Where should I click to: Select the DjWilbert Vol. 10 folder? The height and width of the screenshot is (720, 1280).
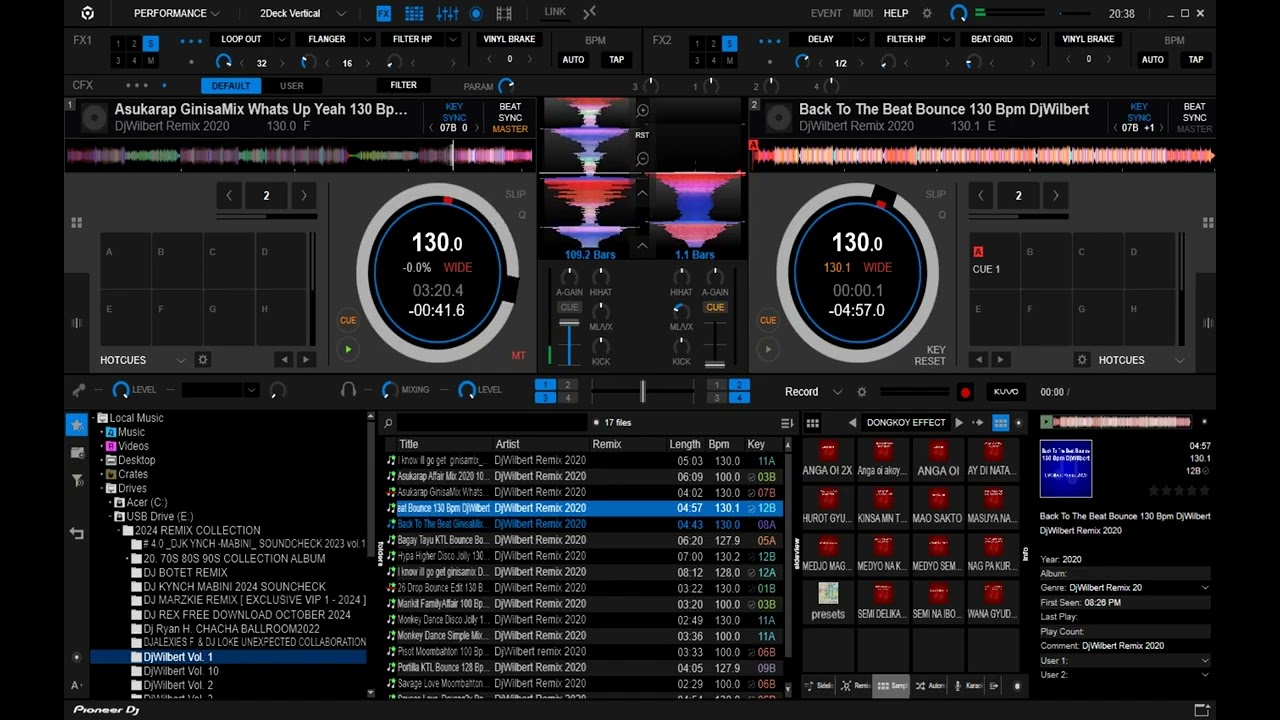(180, 671)
